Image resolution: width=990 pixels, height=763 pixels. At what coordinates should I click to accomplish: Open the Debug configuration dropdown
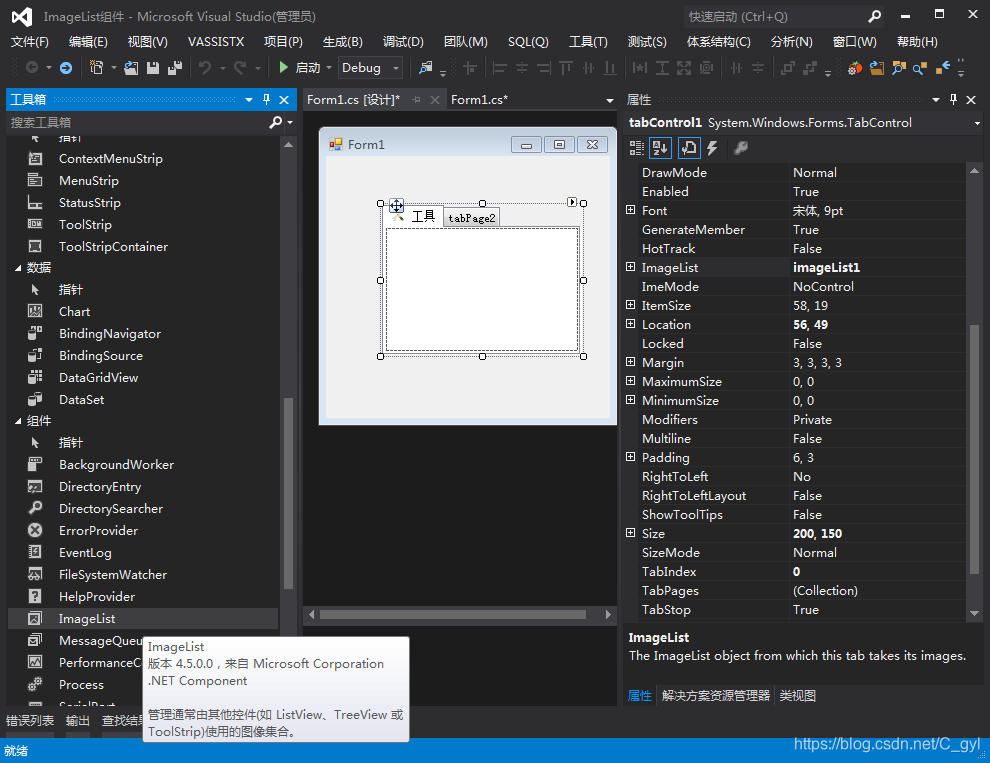click(x=396, y=68)
